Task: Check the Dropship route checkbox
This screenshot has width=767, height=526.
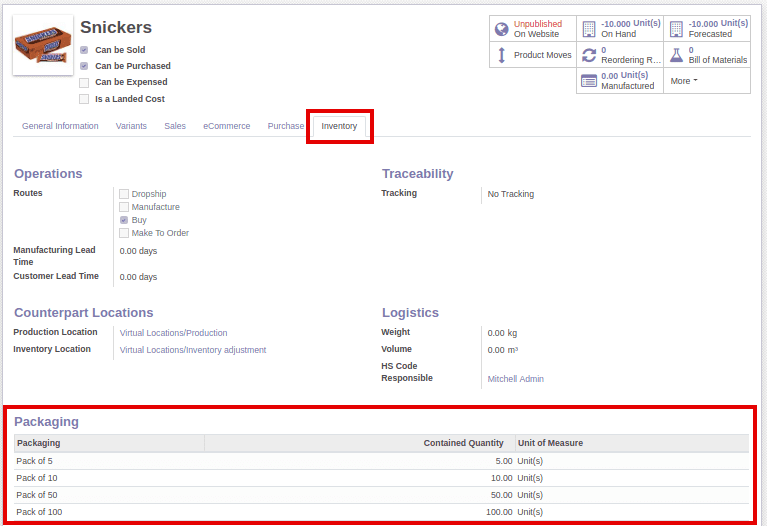Action: coord(124,194)
